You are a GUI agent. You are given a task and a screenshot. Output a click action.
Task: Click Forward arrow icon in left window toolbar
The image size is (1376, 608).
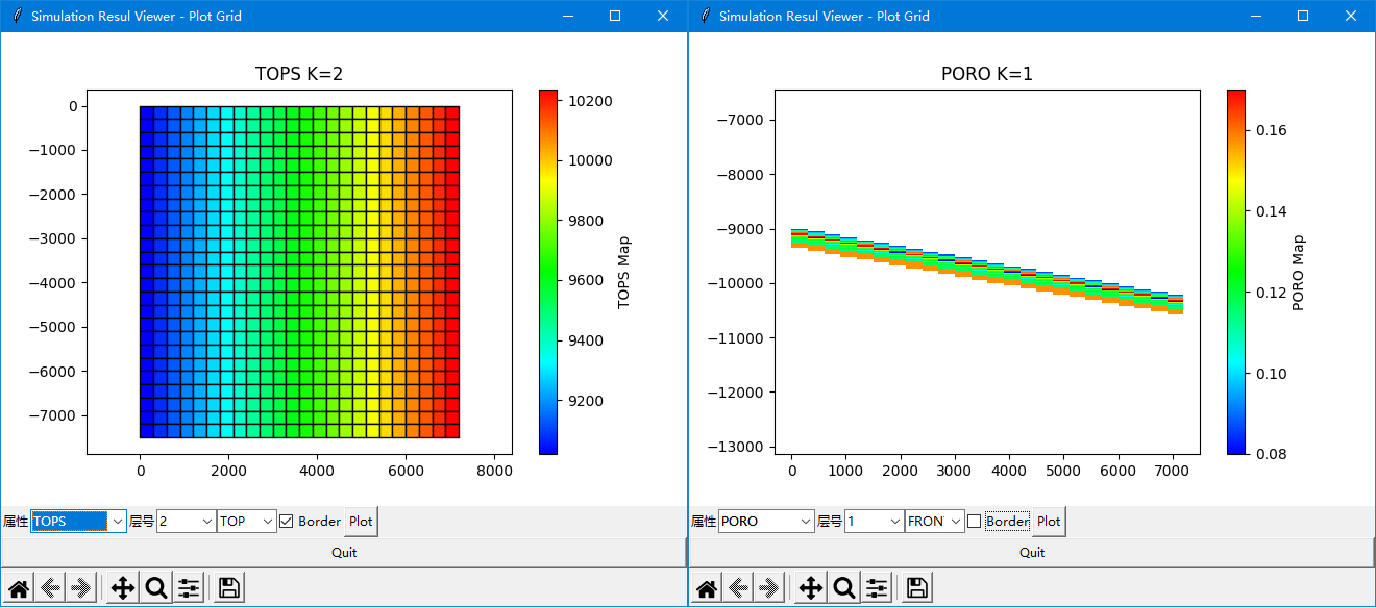click(x=81, y=589)
